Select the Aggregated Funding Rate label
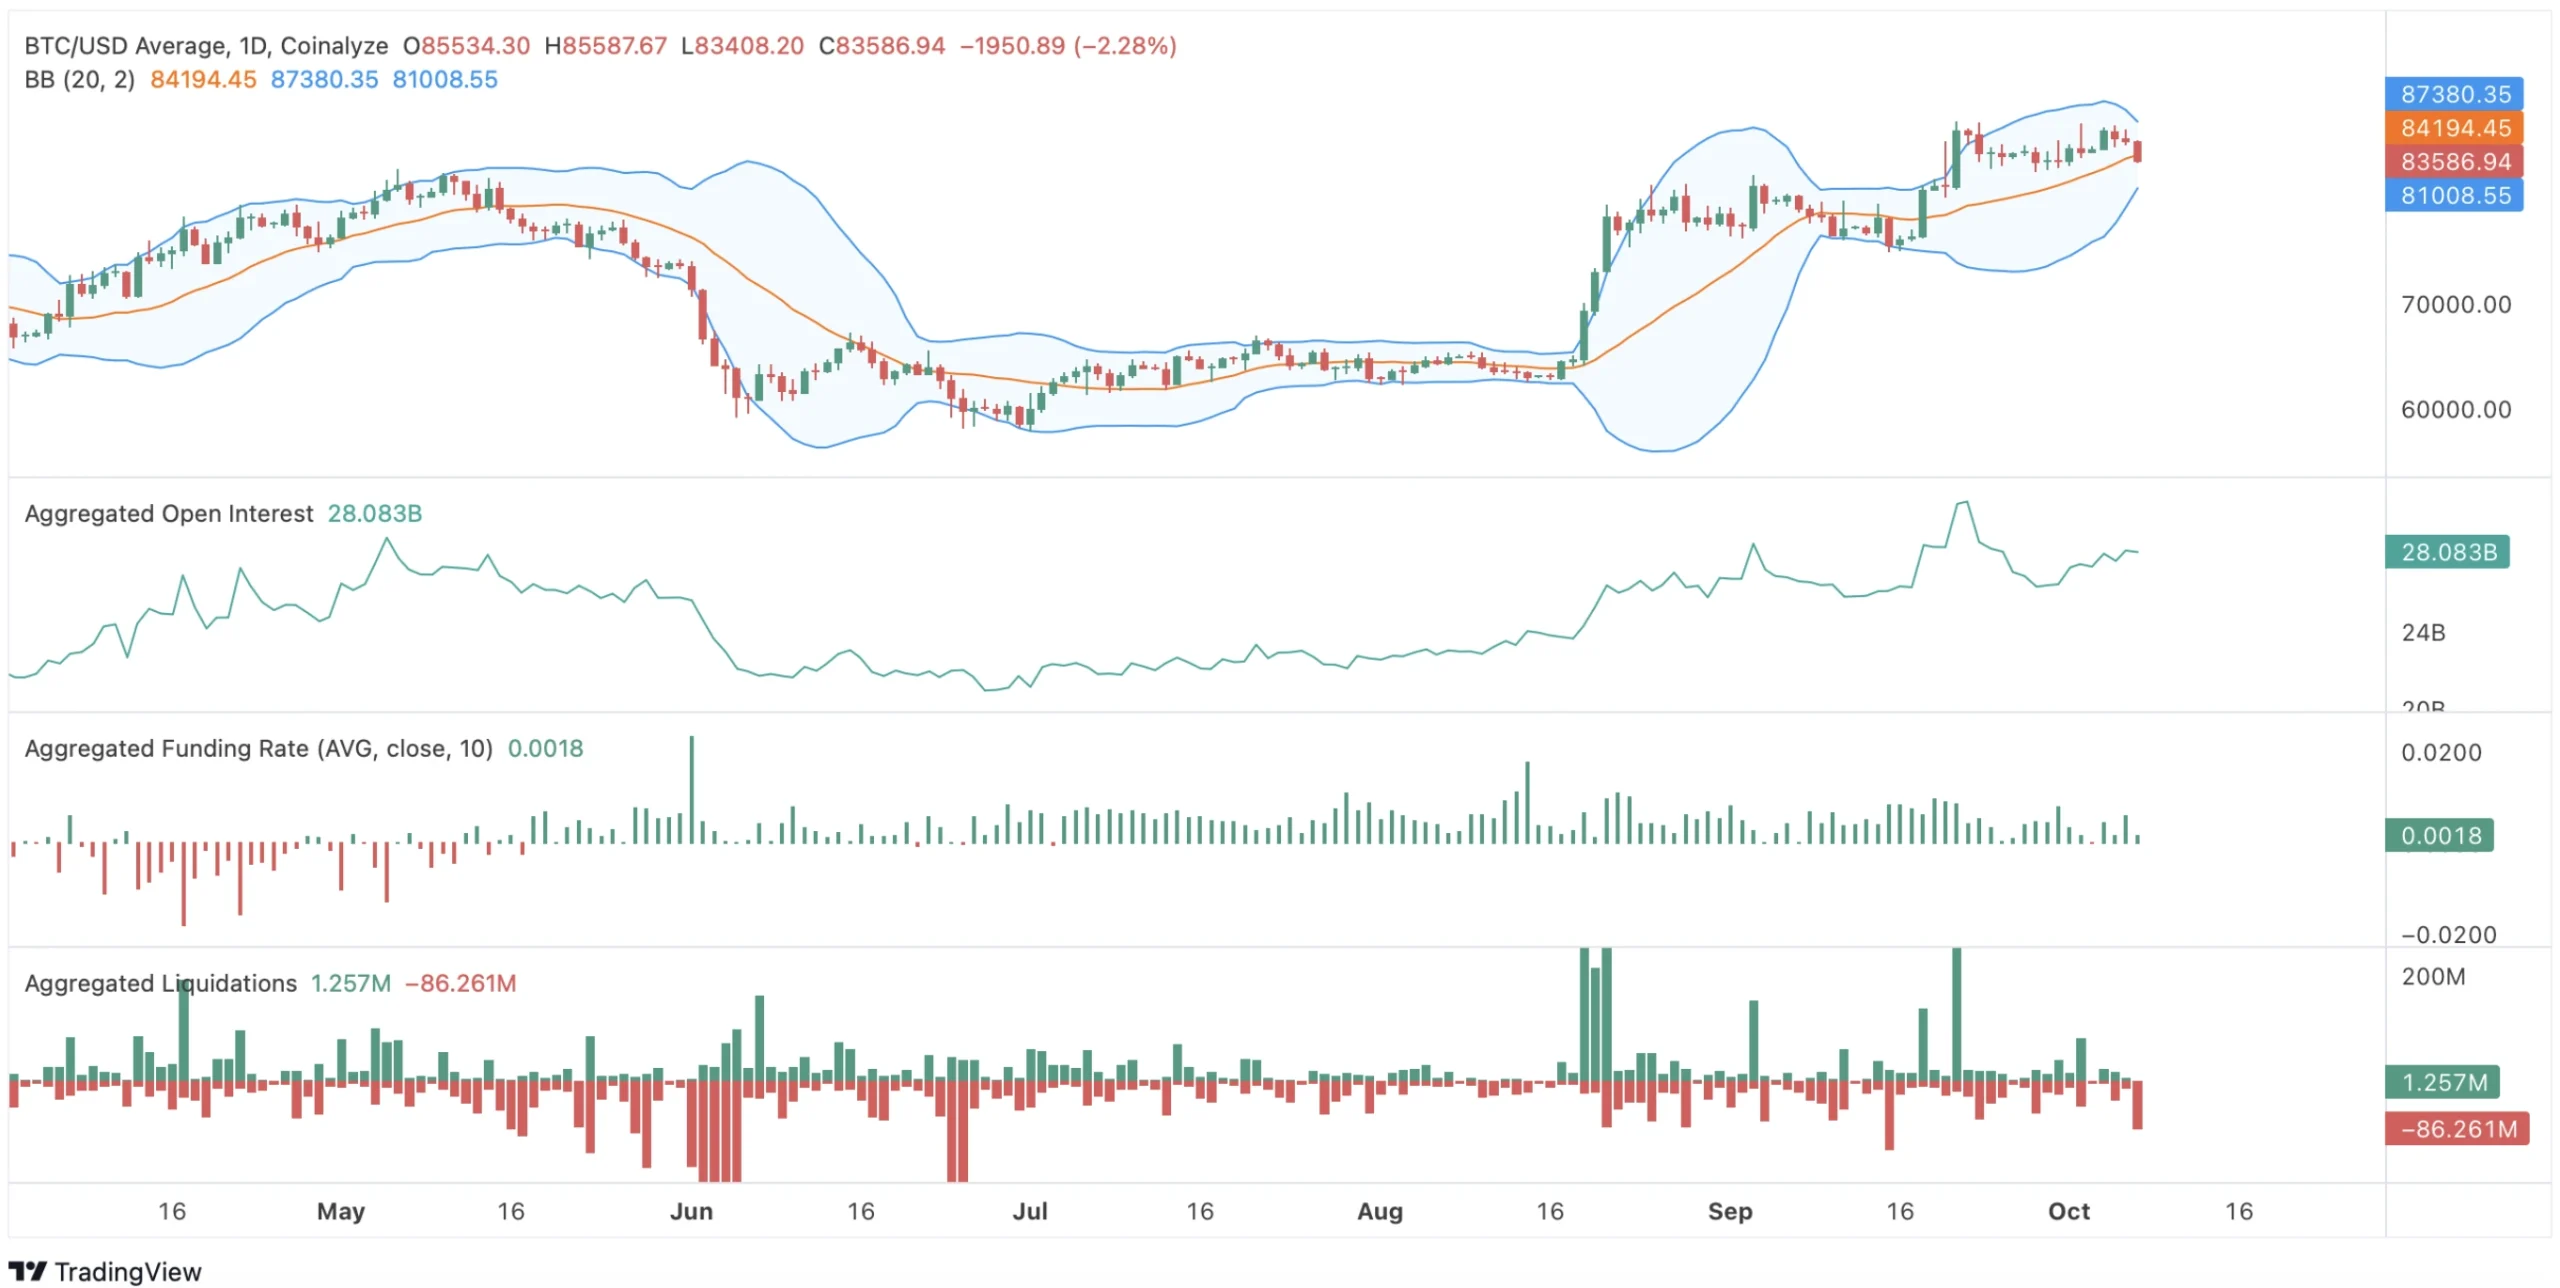This screenshot has width=2560, height=1288. [258, 749]
